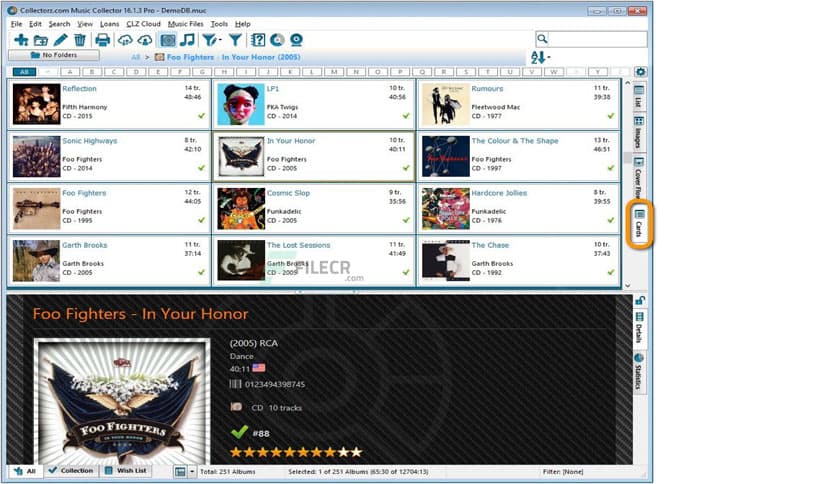Switch to the Cover Flow view tab

tap(638, 176)
